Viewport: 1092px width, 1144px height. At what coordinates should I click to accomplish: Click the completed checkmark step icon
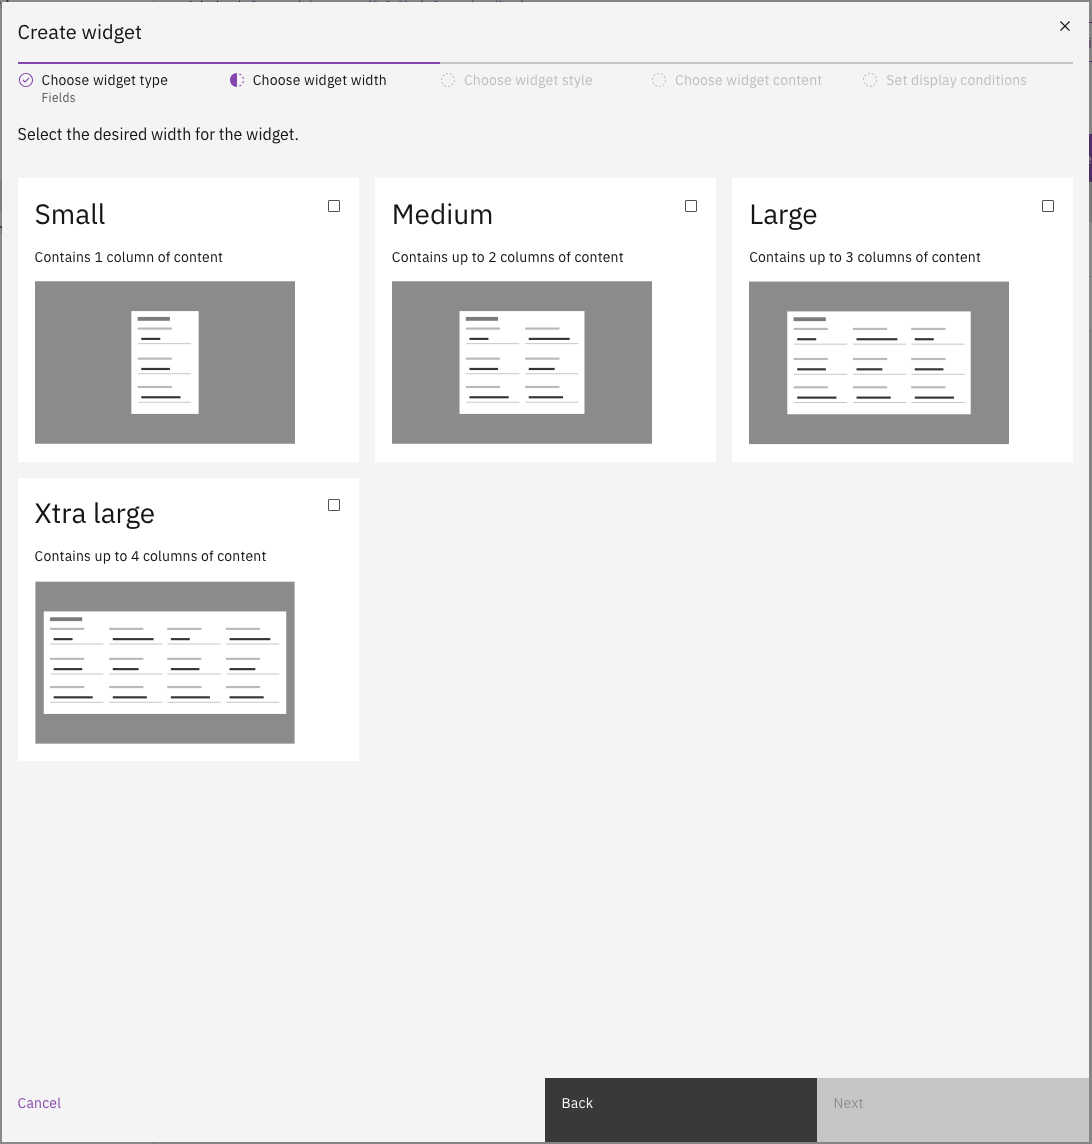[x=26, y=80]
